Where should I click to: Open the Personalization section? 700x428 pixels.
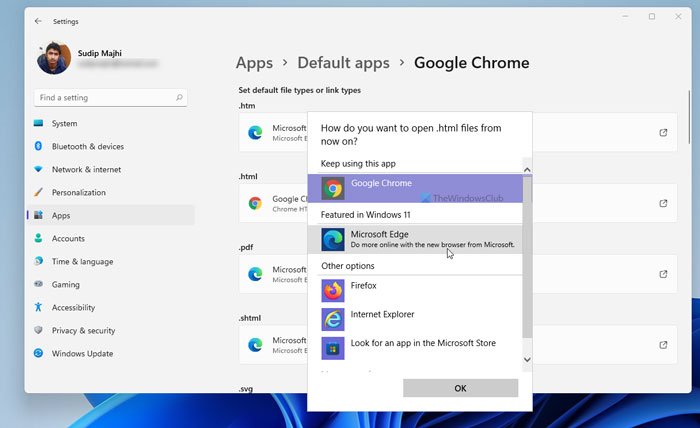[x=78, y=192]
